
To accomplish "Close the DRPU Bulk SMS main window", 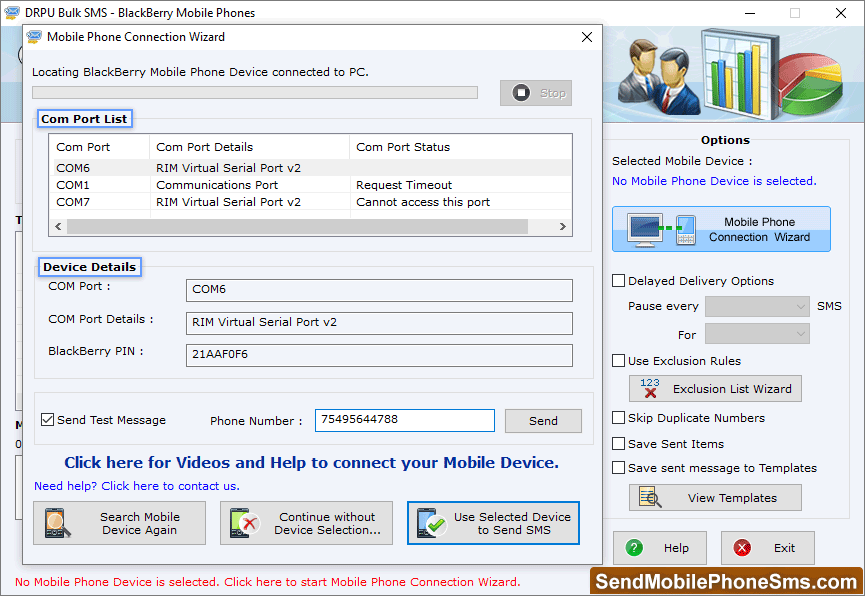I will coord(841,13).
